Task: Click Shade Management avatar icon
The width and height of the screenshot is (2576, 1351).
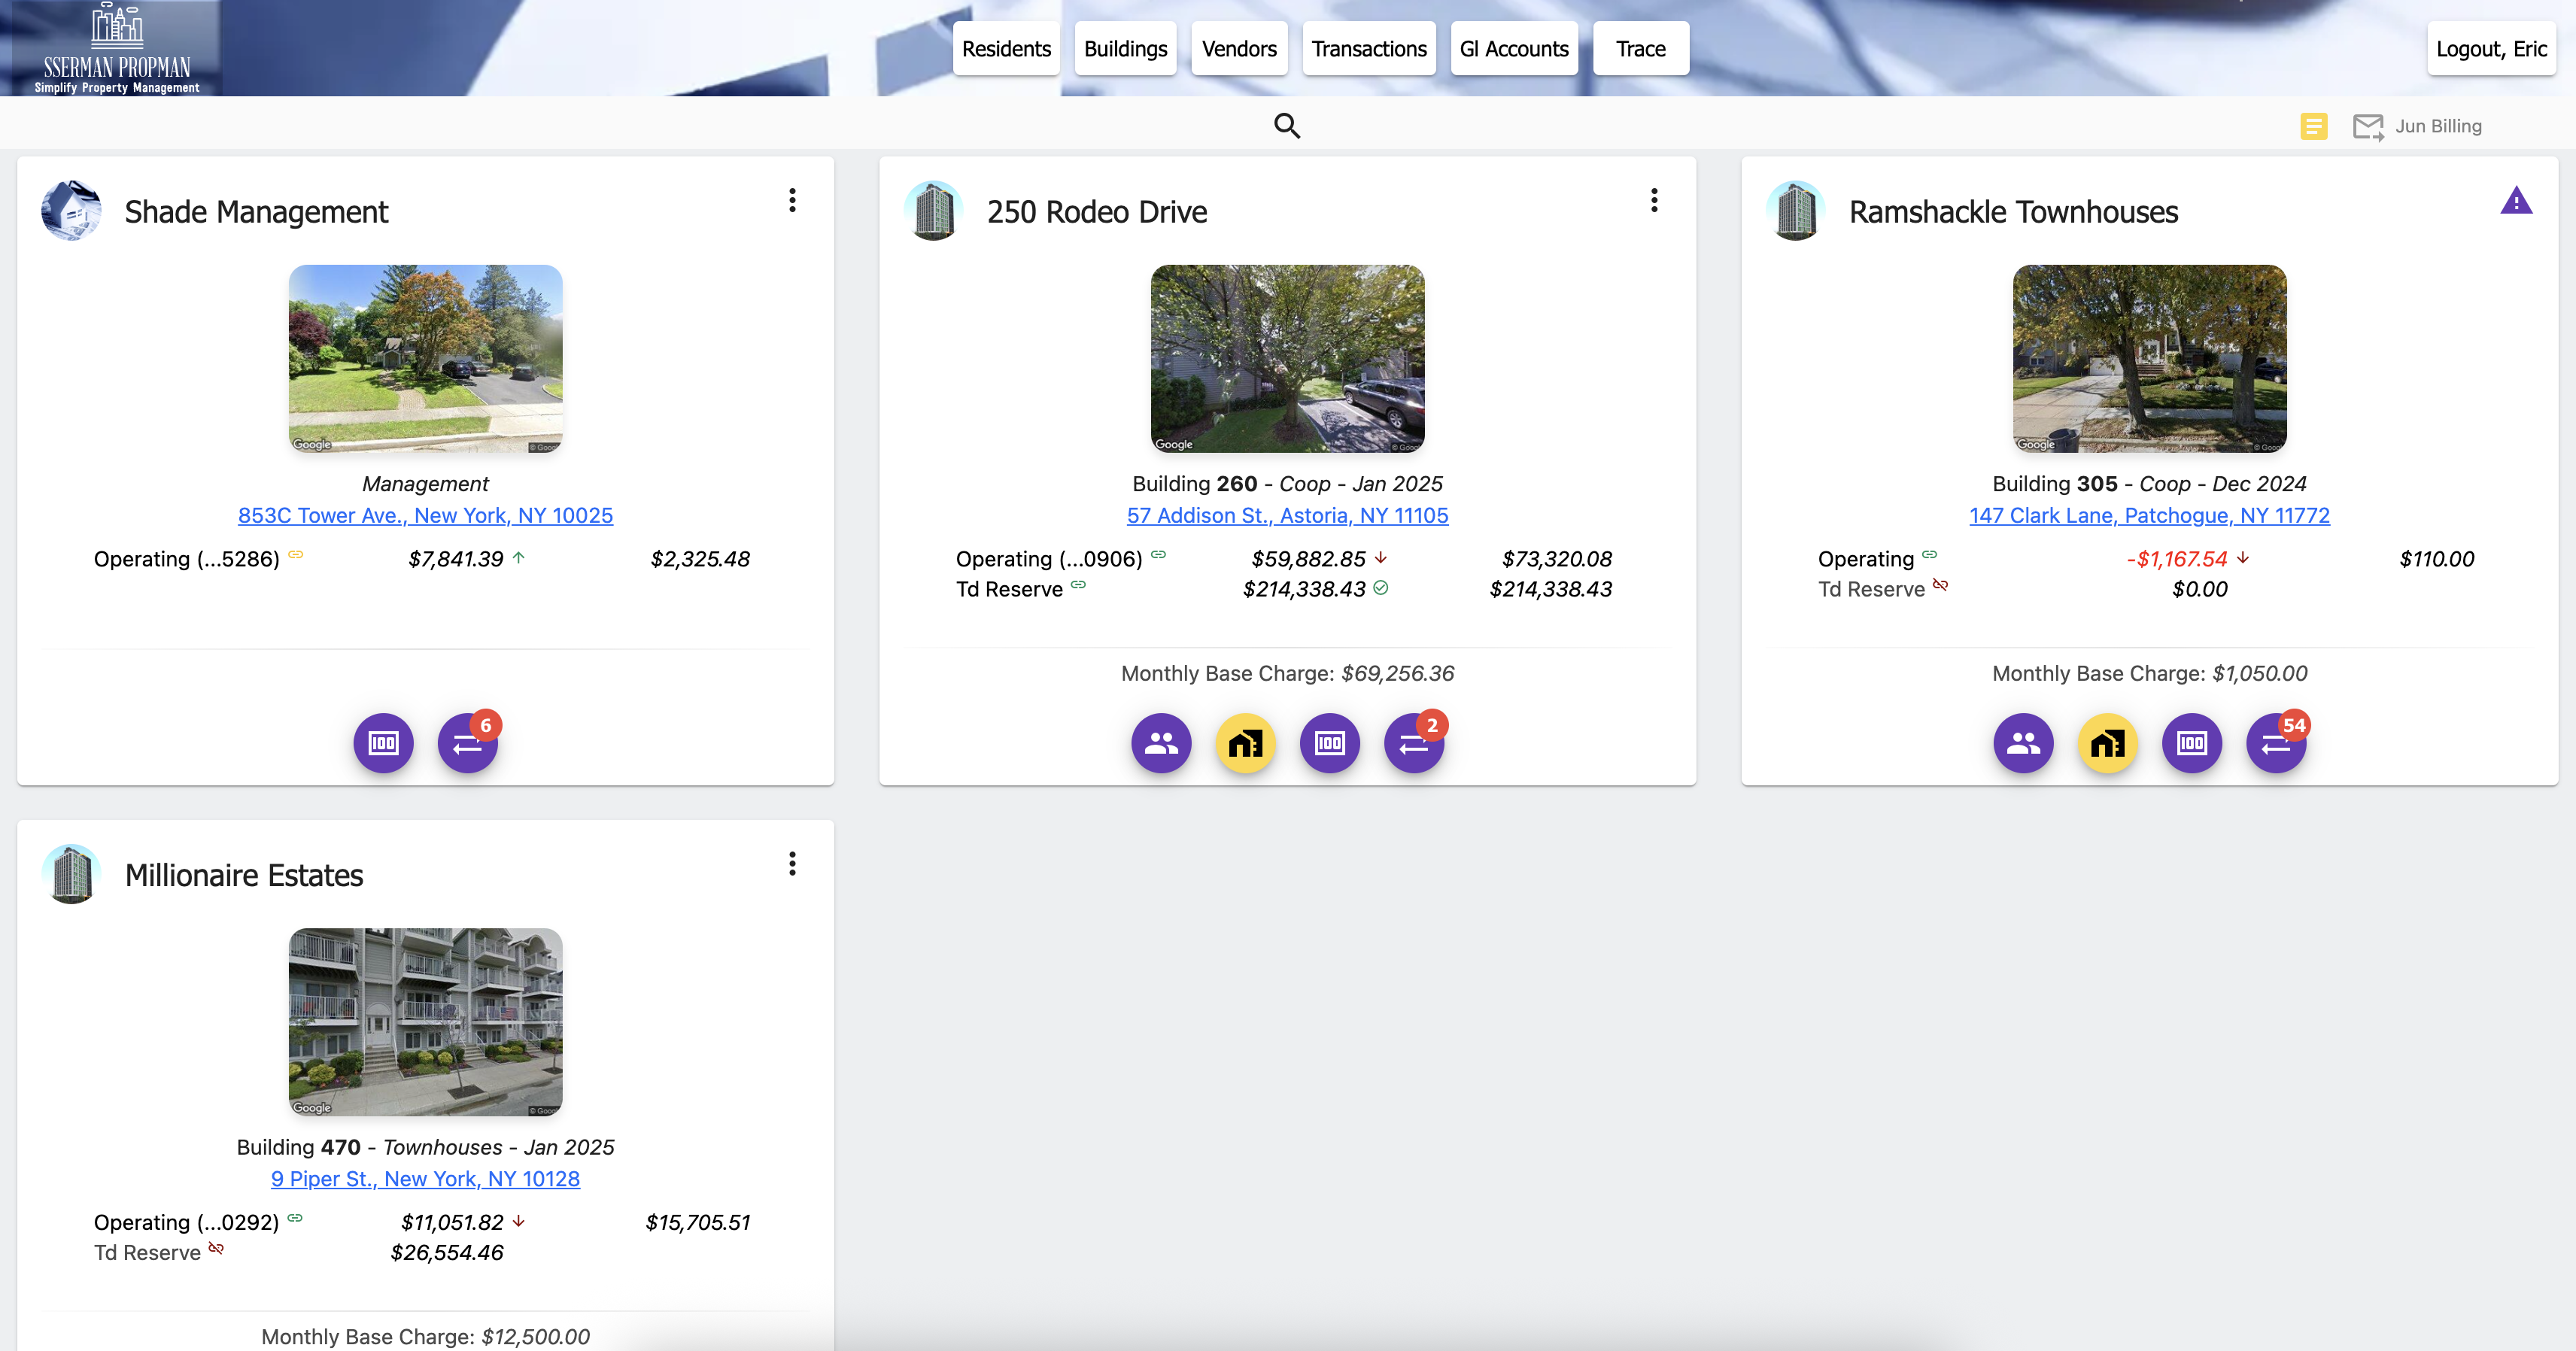Action: [x=71, y=210]
